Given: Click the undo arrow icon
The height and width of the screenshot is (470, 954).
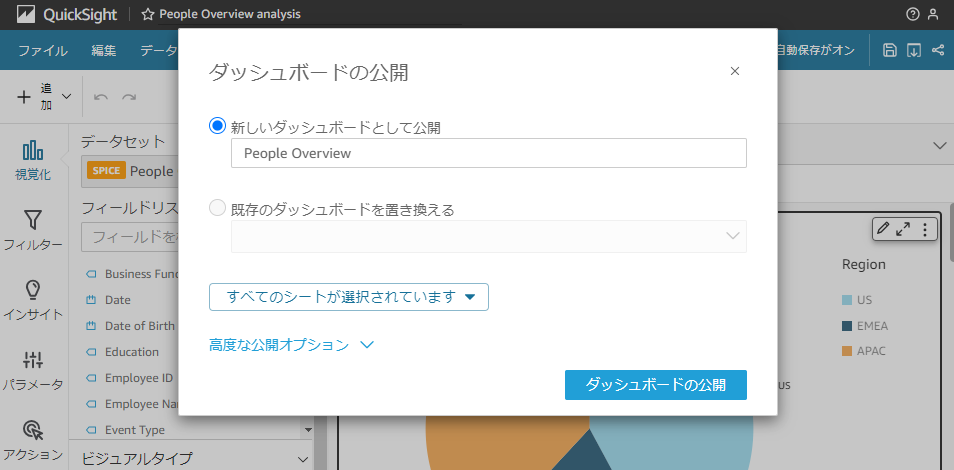Looking at the screenshot, I should (101, 97).
